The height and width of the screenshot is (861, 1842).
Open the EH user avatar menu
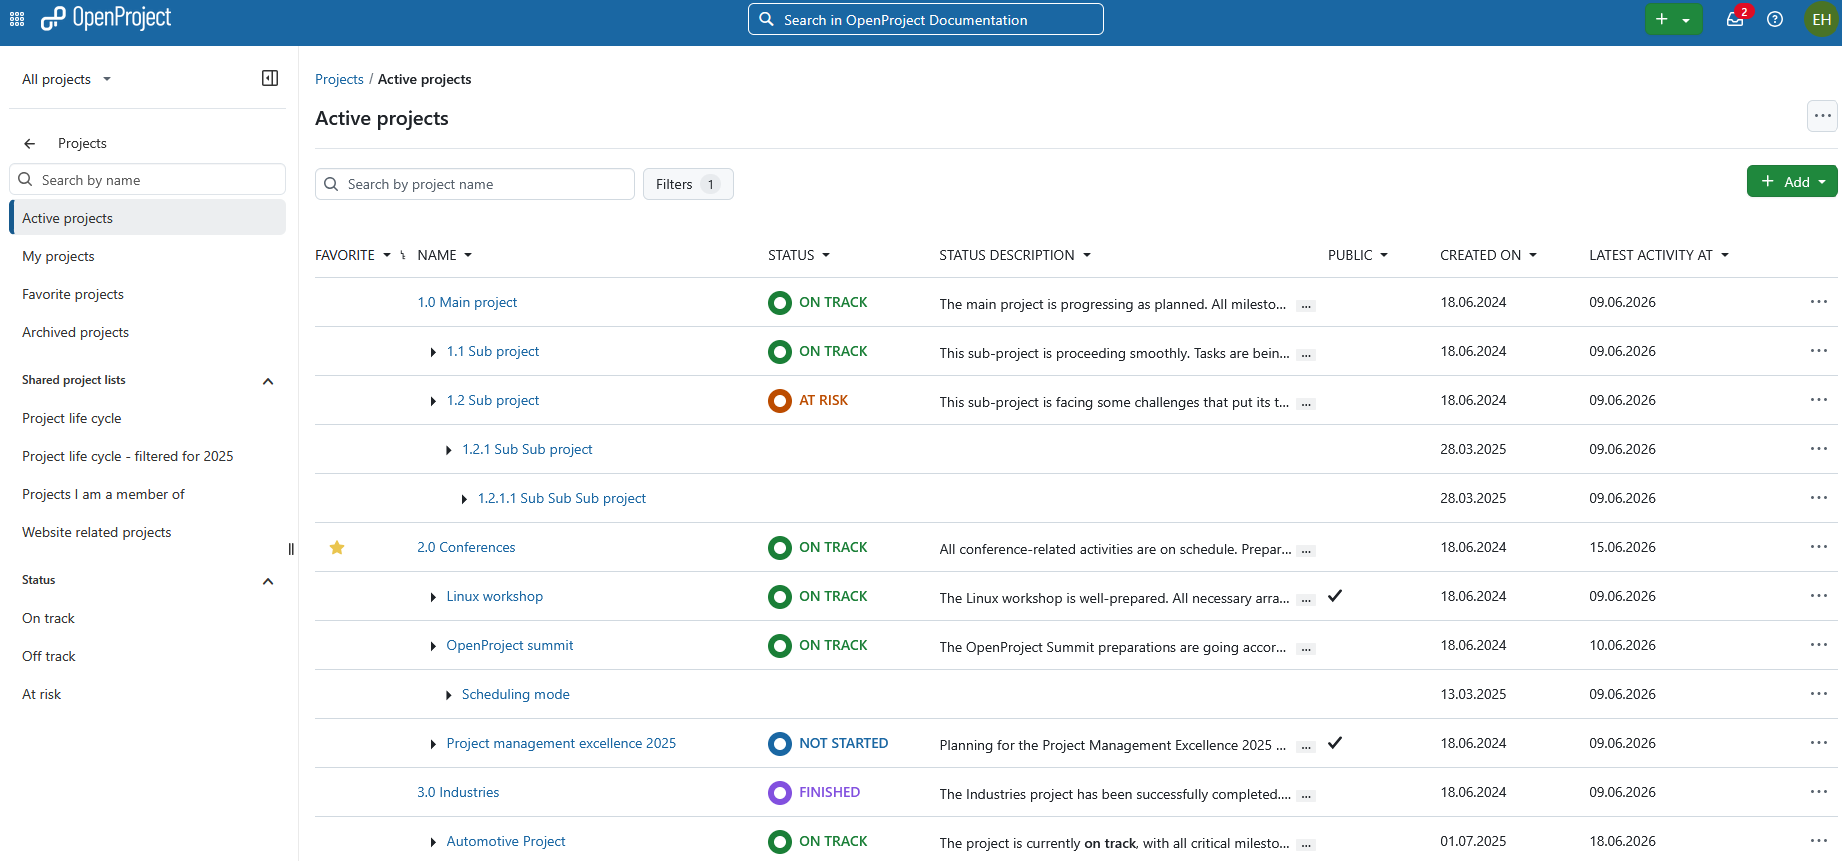click(1821, 19)
